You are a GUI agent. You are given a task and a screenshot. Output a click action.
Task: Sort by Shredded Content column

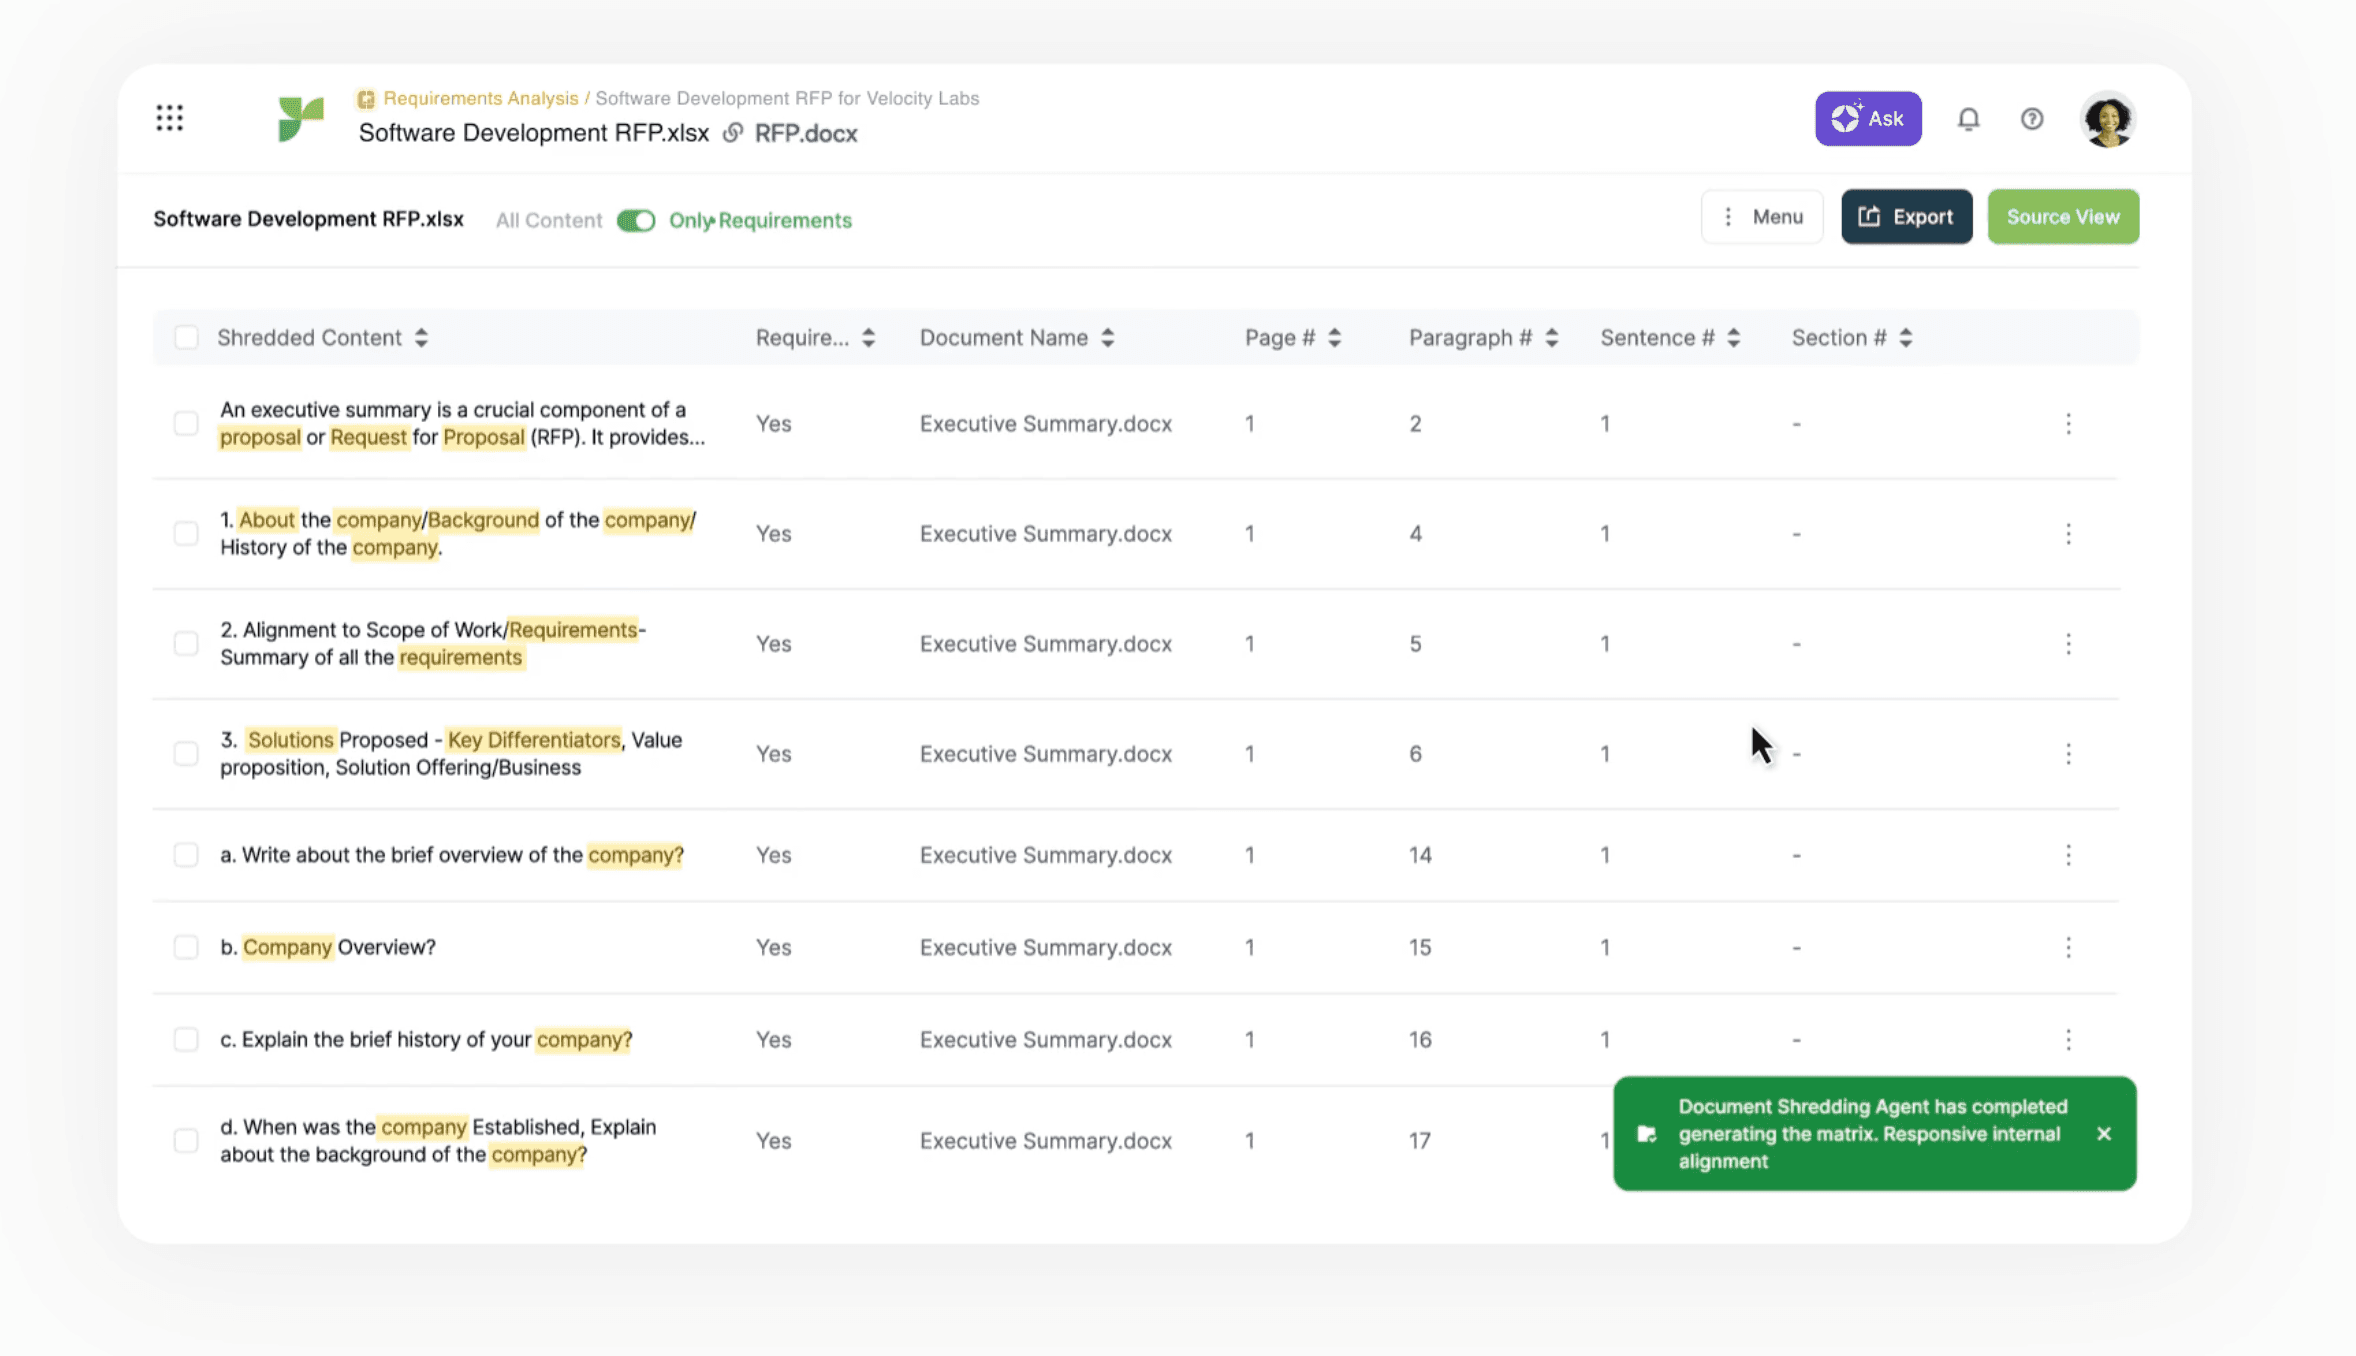pos(421,338)
